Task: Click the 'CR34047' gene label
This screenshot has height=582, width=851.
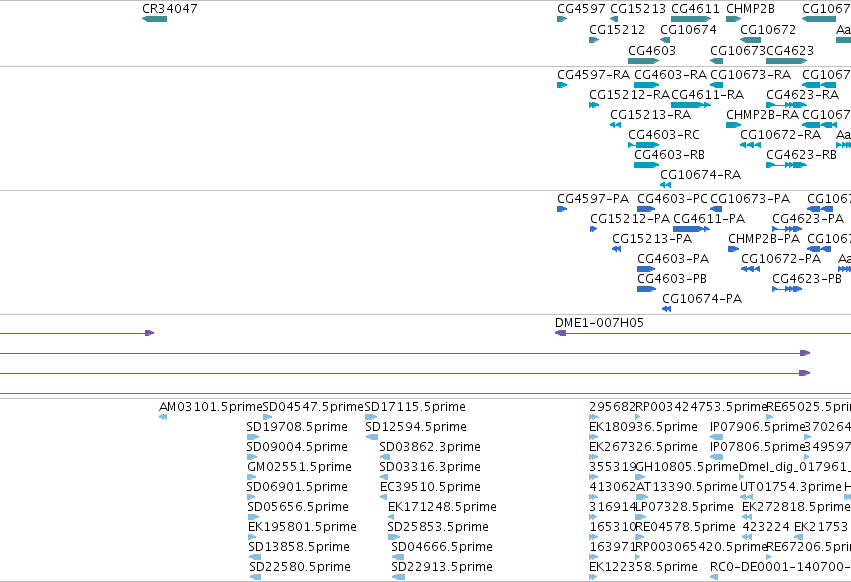Action: [170, 9]
